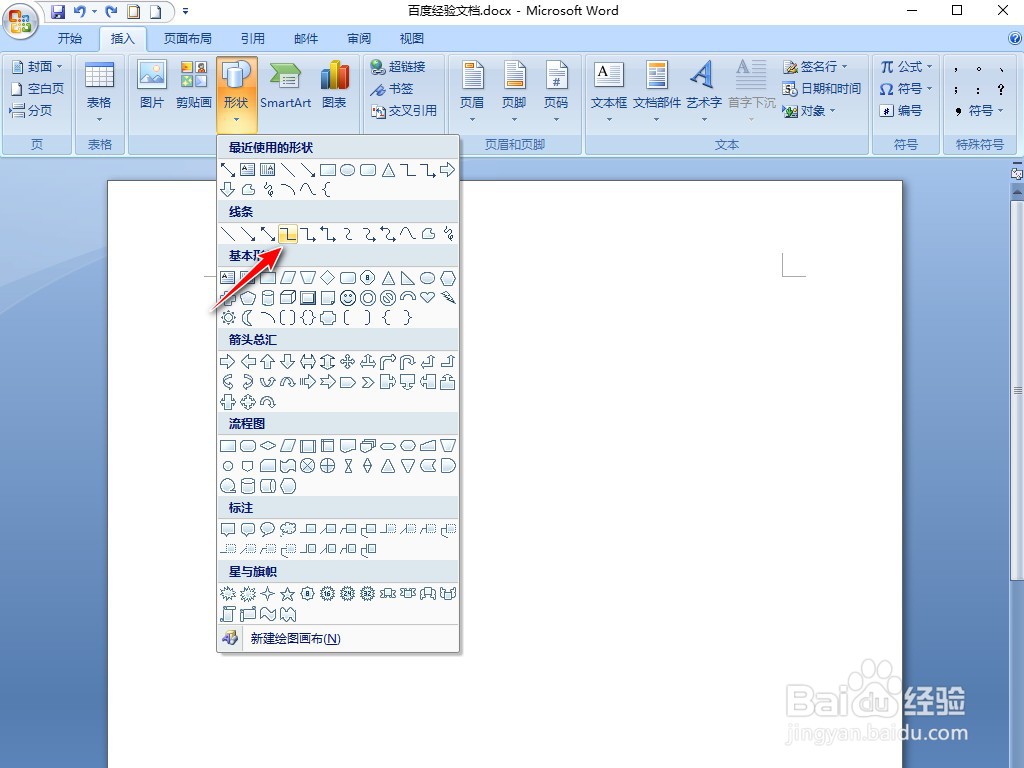Screen dimensions: 1024x768
Task: Choose the Quad Arrow shape in 箭头总汇
Action: point(347,362)
